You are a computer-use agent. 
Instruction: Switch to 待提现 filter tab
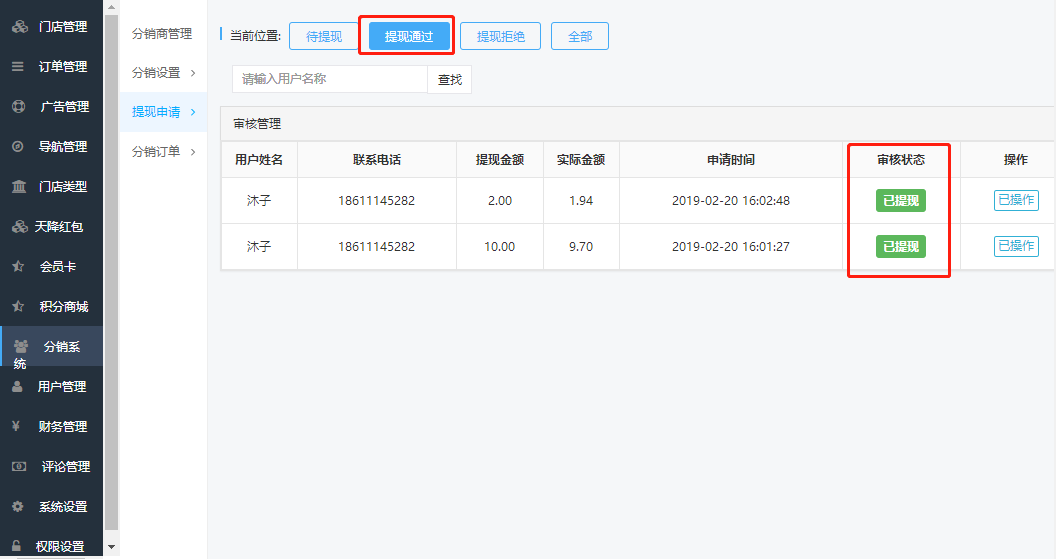coord(324,36)
